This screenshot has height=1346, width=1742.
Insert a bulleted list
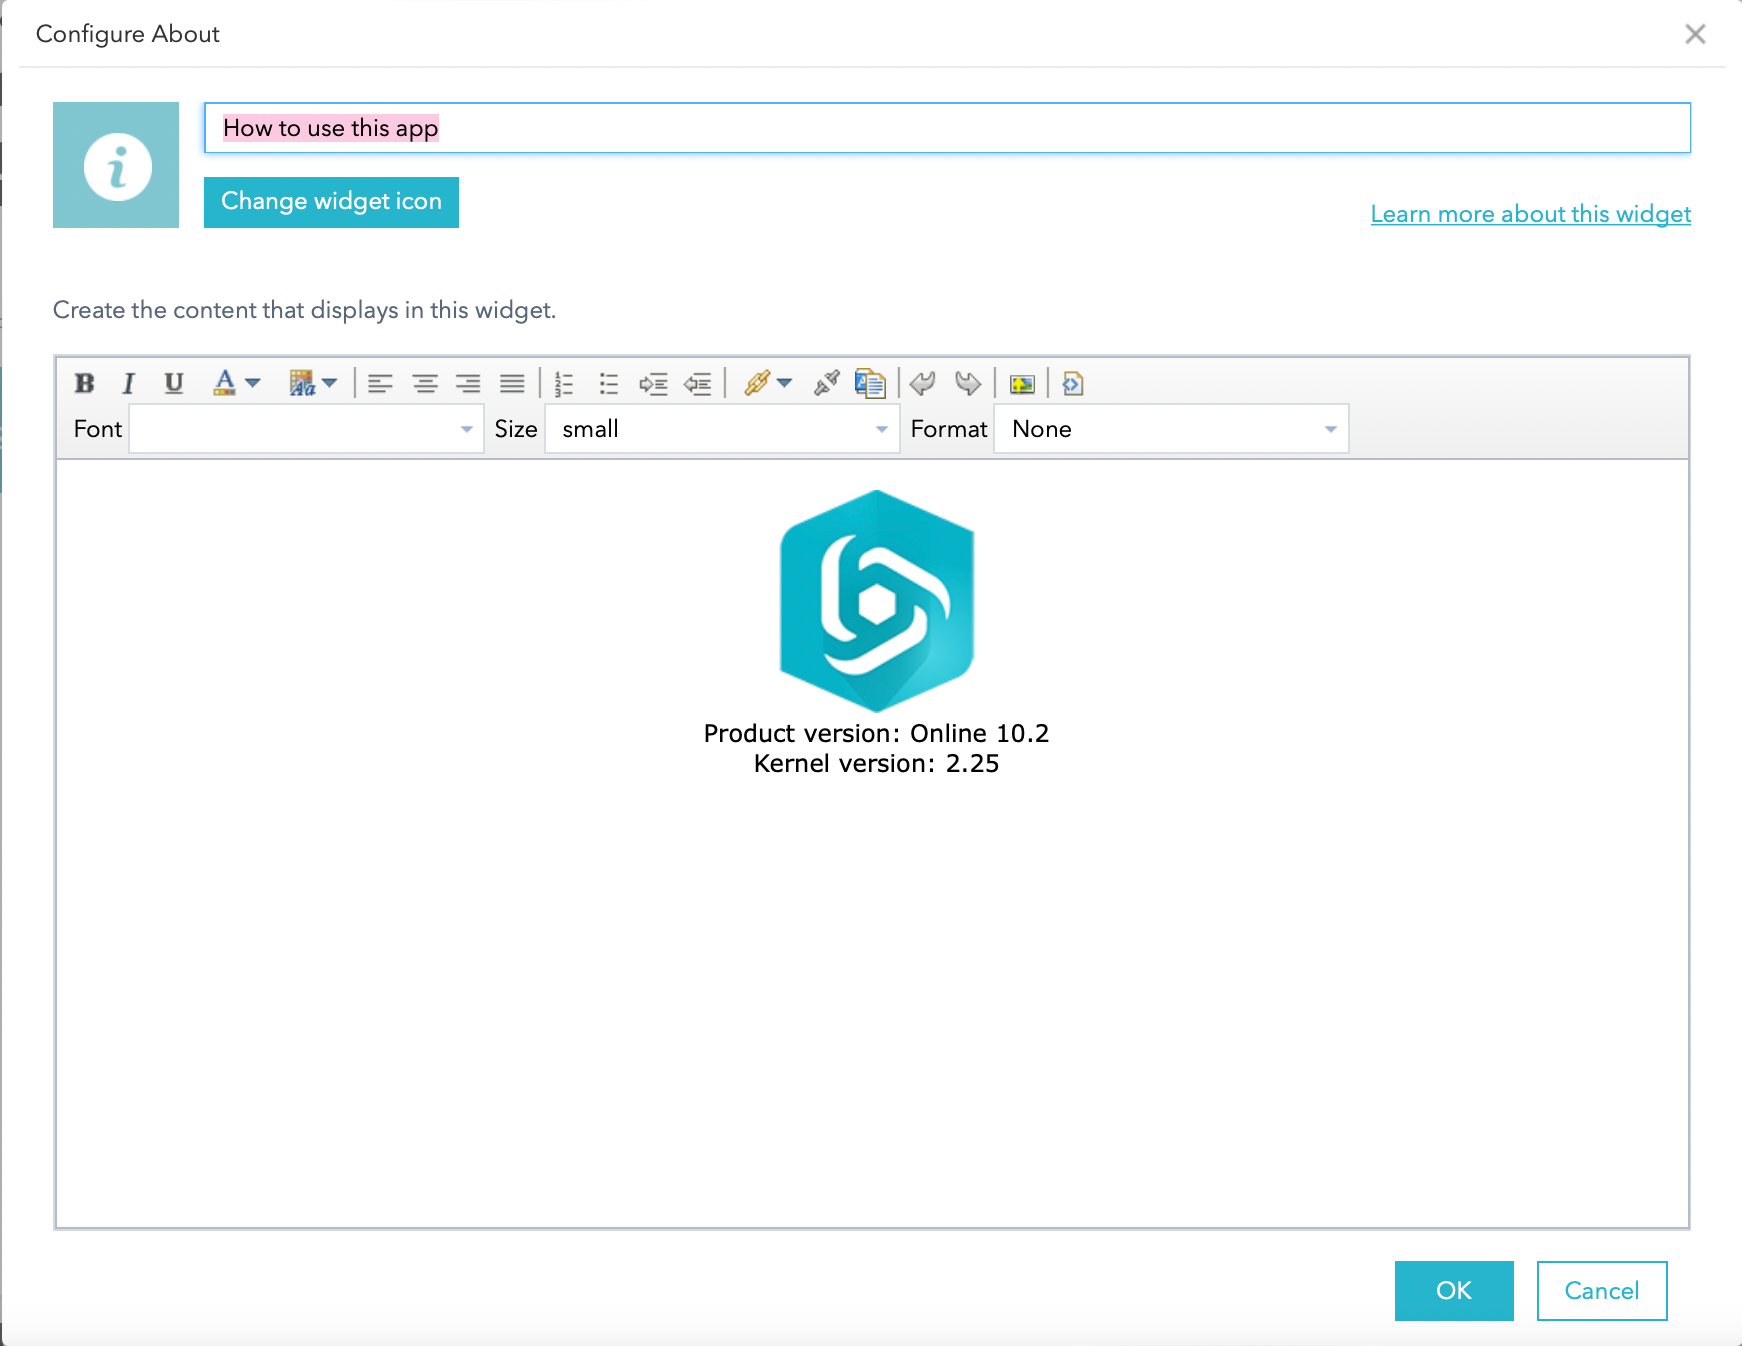click(x=608, y=384)
